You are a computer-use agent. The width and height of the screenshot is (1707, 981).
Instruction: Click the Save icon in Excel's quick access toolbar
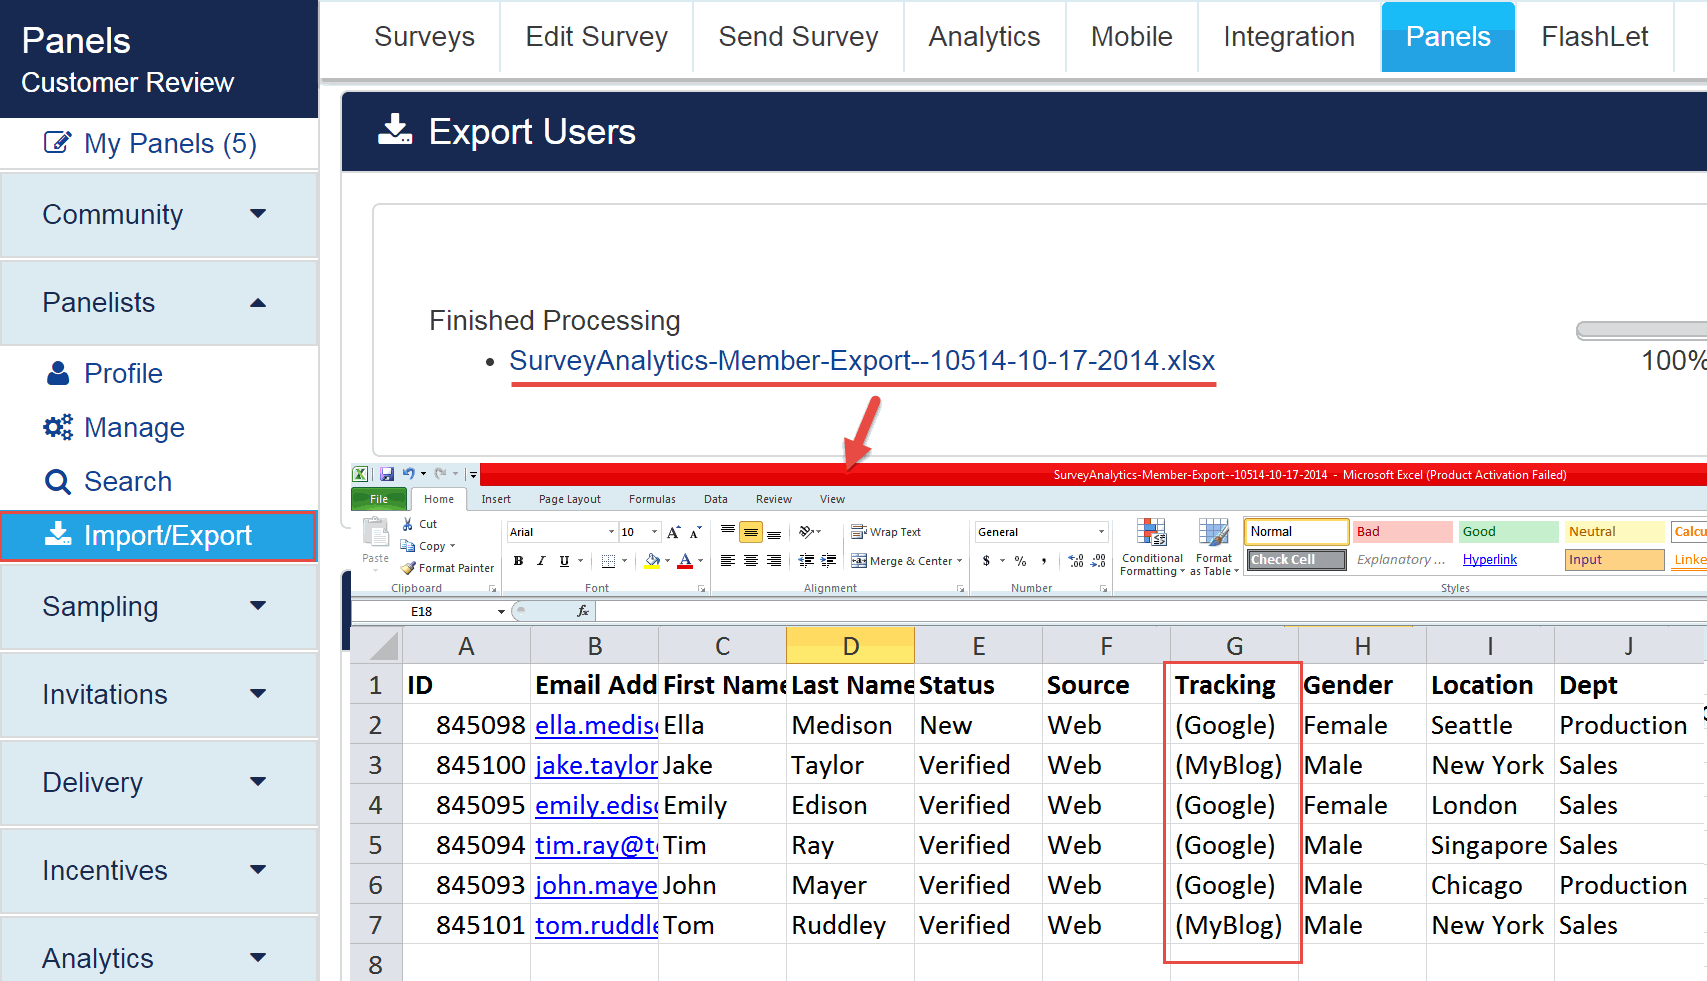[386, 474]
